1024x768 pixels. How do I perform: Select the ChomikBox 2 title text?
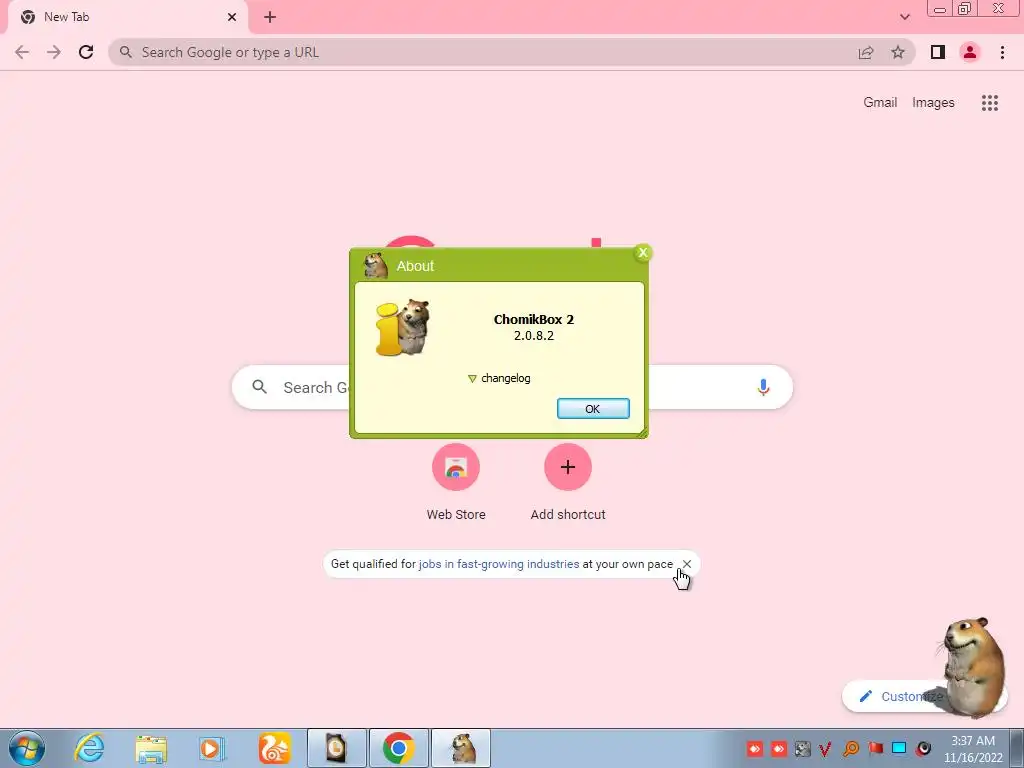coord(534,319)
